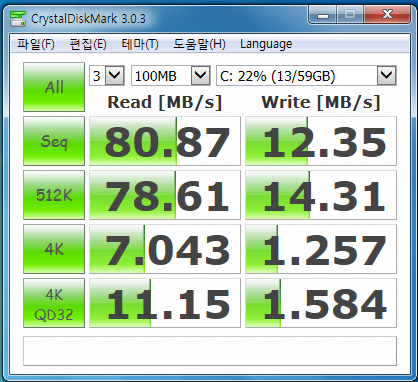Expand the C: 22% drive selection dropdown

(x=386, y=76)
